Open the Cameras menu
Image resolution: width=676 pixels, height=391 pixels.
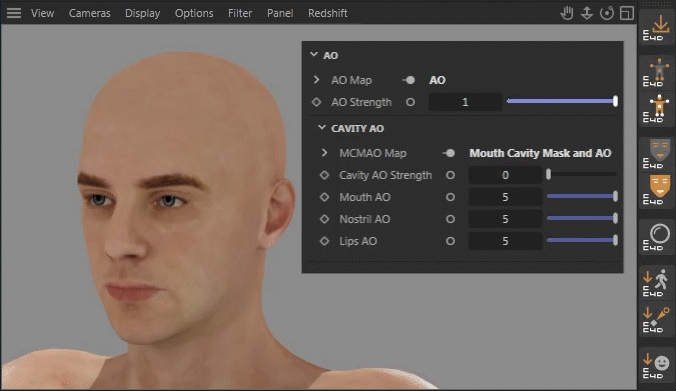[x=90, y=13]
